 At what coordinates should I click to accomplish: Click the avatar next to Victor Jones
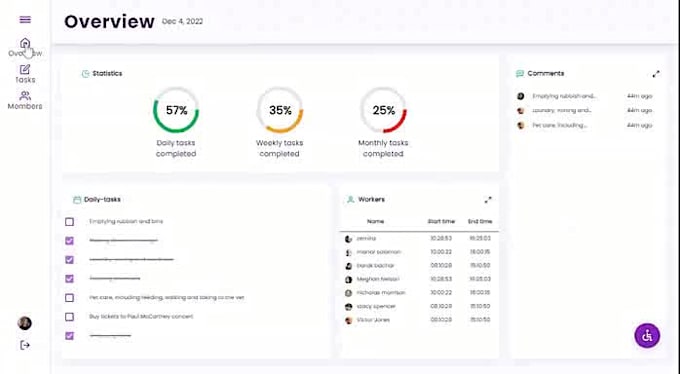coord(348,320)
